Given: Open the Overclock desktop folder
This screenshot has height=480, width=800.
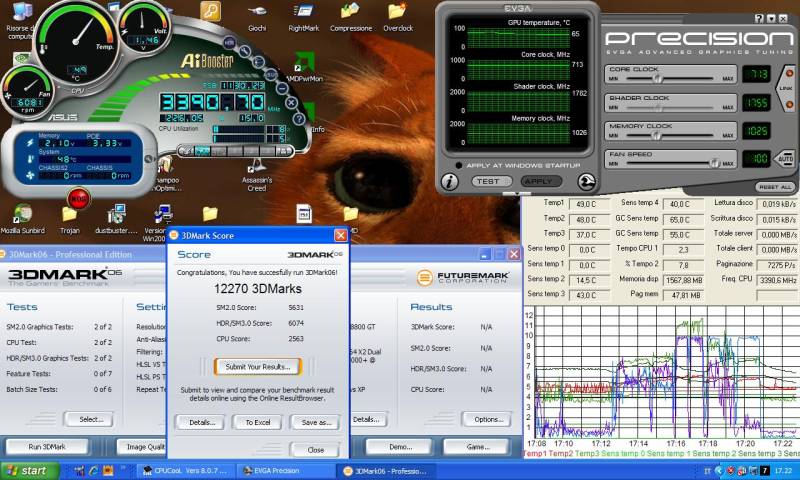Looking at the screenshot, I should (x=398, y=17).
